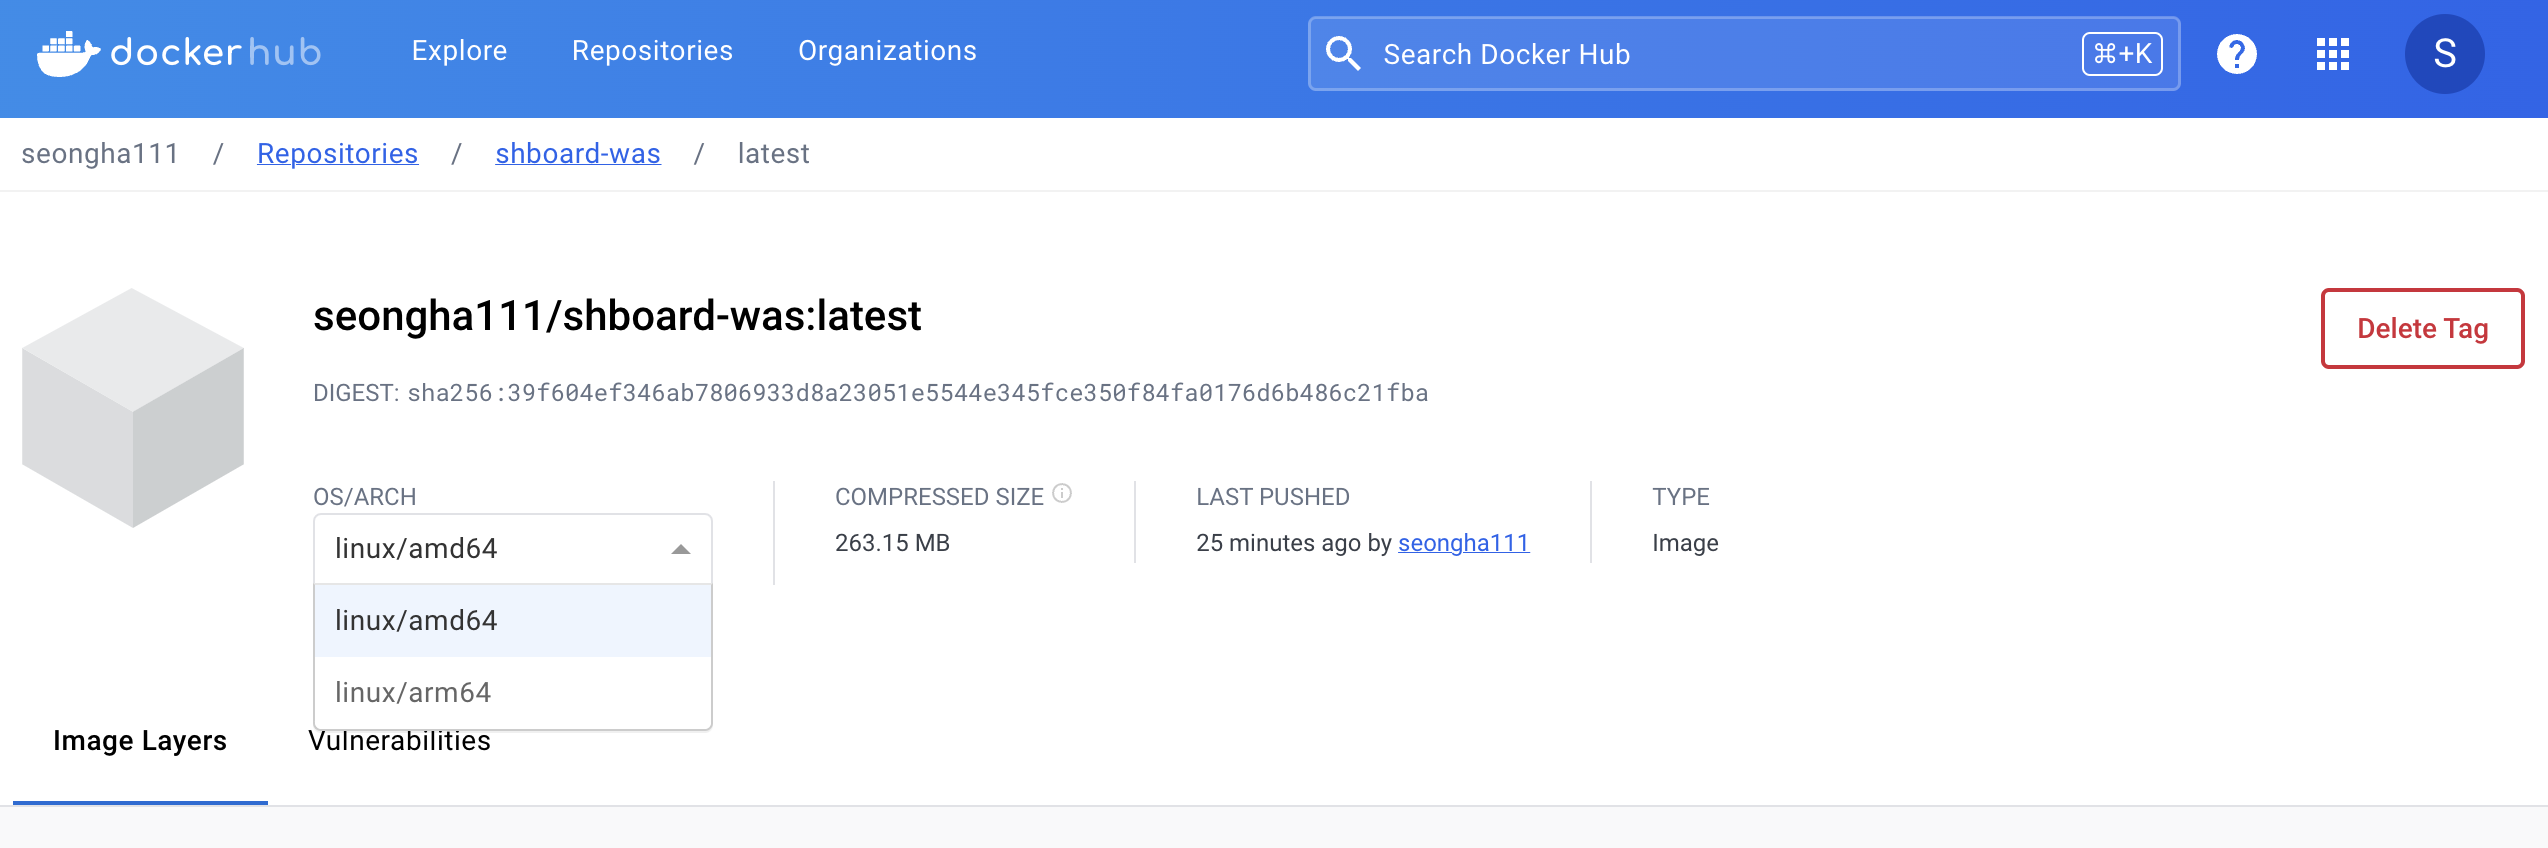Switch to the Image Layers tab
This screenshot has height=848, width=2548.
(140, 741)
